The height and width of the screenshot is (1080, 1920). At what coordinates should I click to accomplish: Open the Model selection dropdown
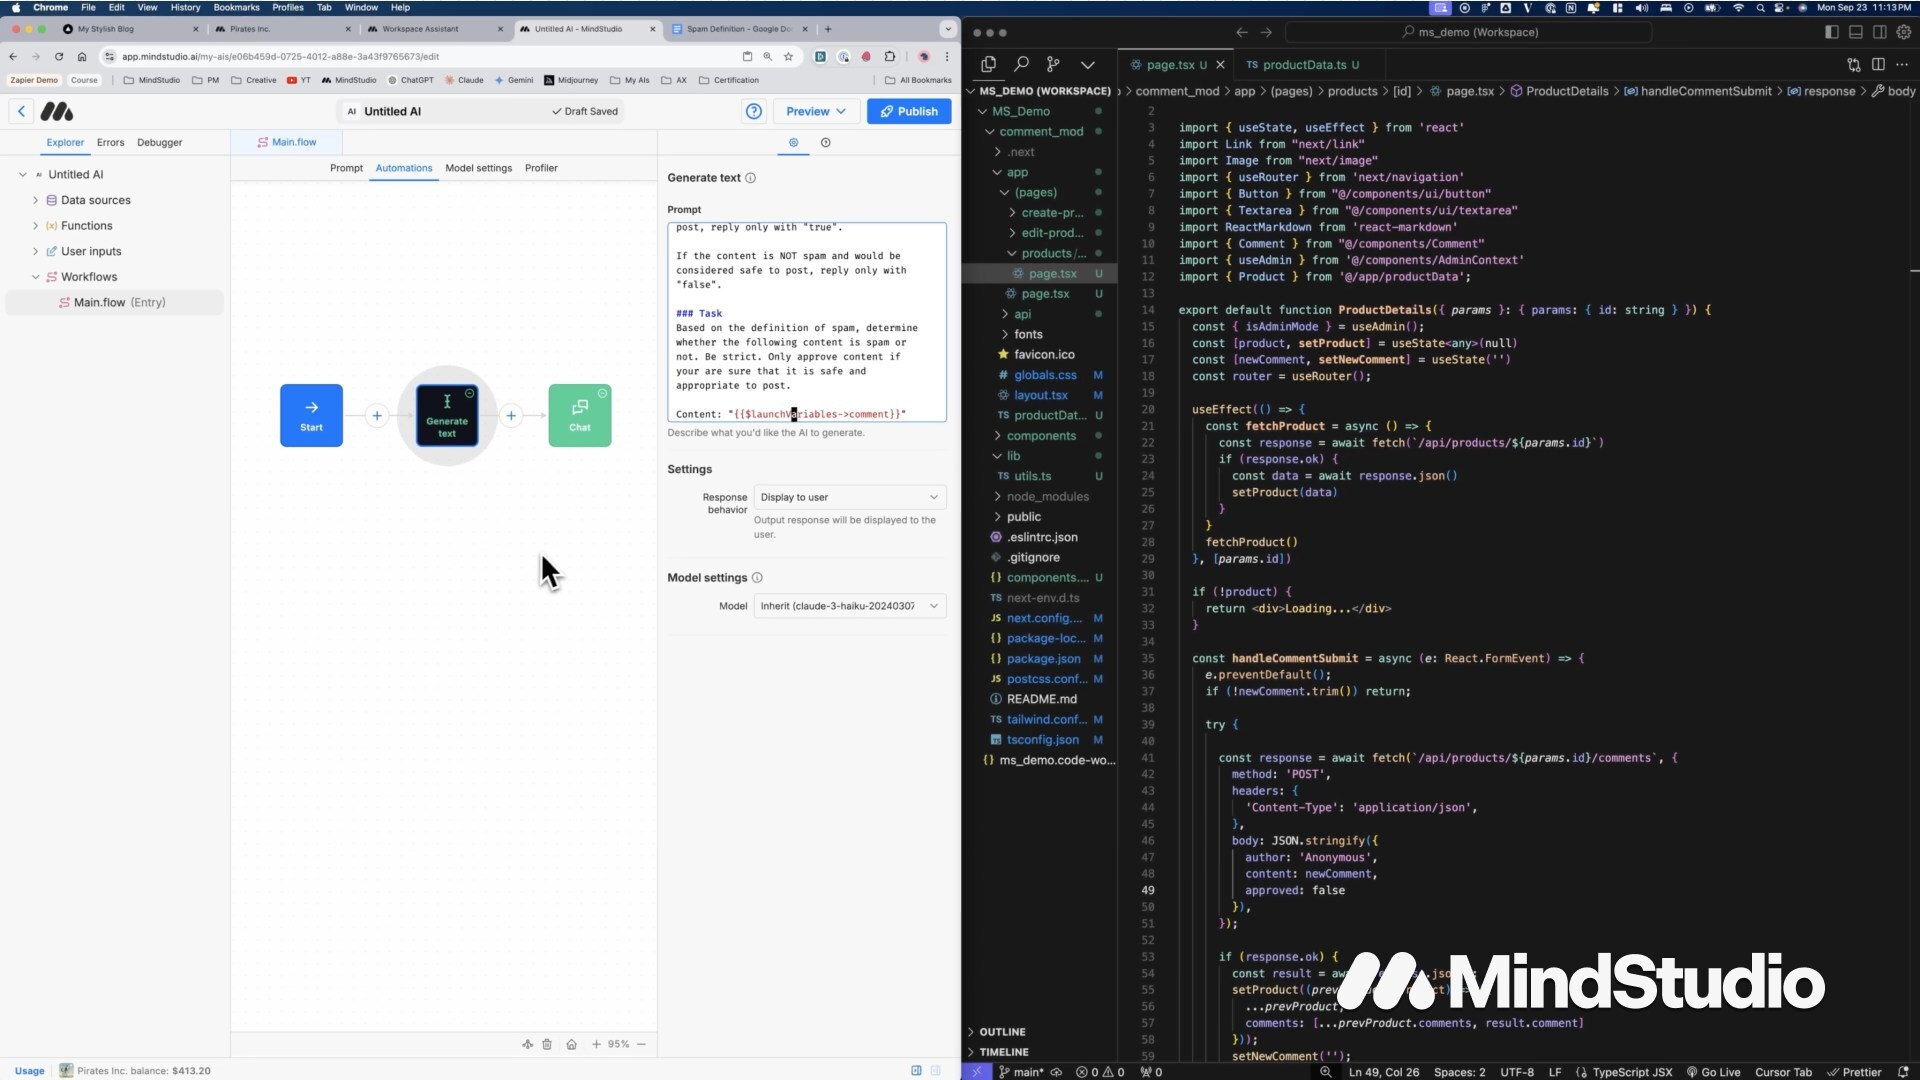[849, 606]
